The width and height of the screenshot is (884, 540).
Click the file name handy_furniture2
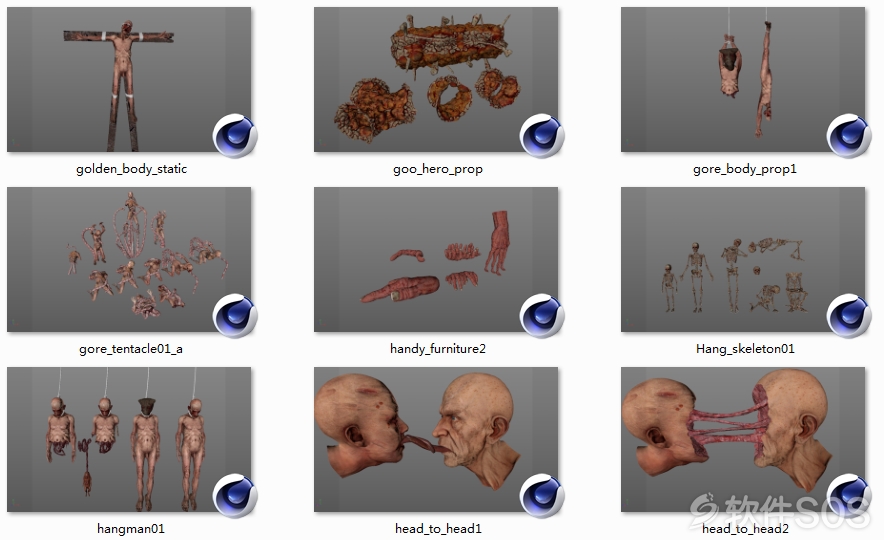point(438,349)
